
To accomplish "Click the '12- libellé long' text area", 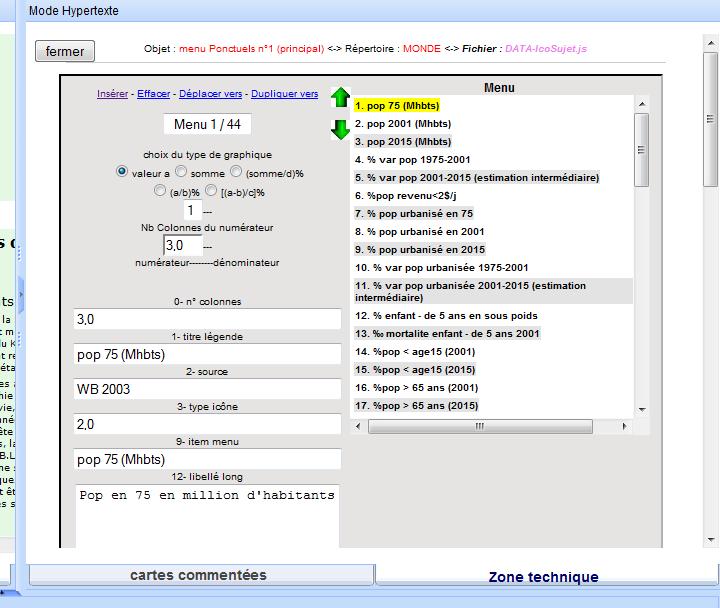I will point(207,516).
